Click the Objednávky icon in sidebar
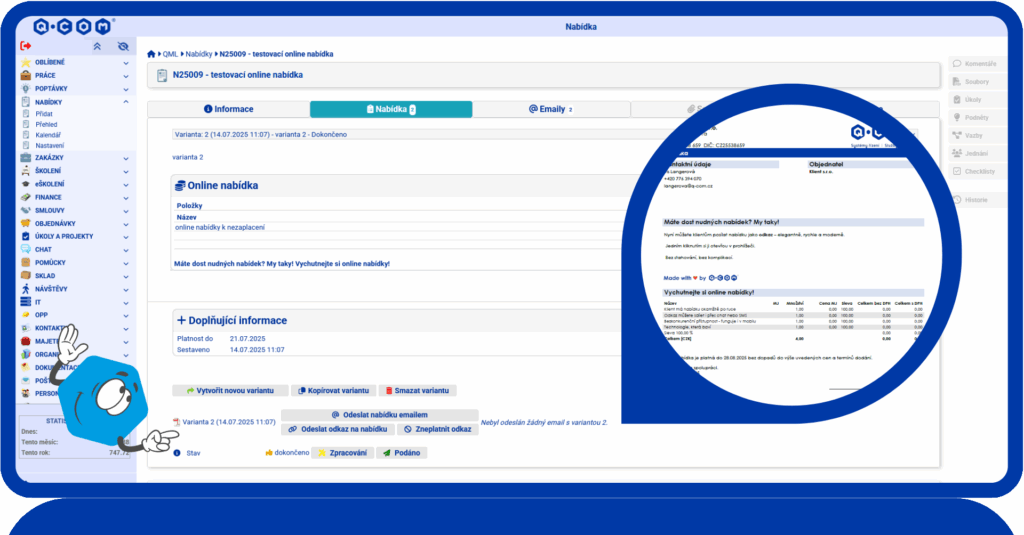The image size is (1024, 535). pos(25,223)
